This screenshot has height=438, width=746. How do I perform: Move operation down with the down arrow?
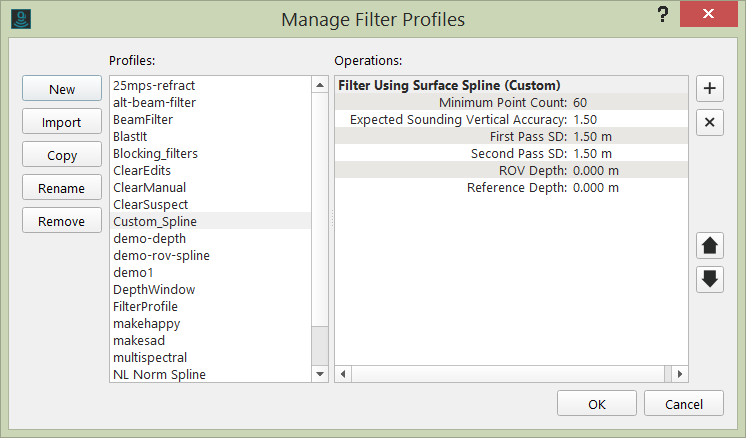pyautogui.click(x=710, y=279)
